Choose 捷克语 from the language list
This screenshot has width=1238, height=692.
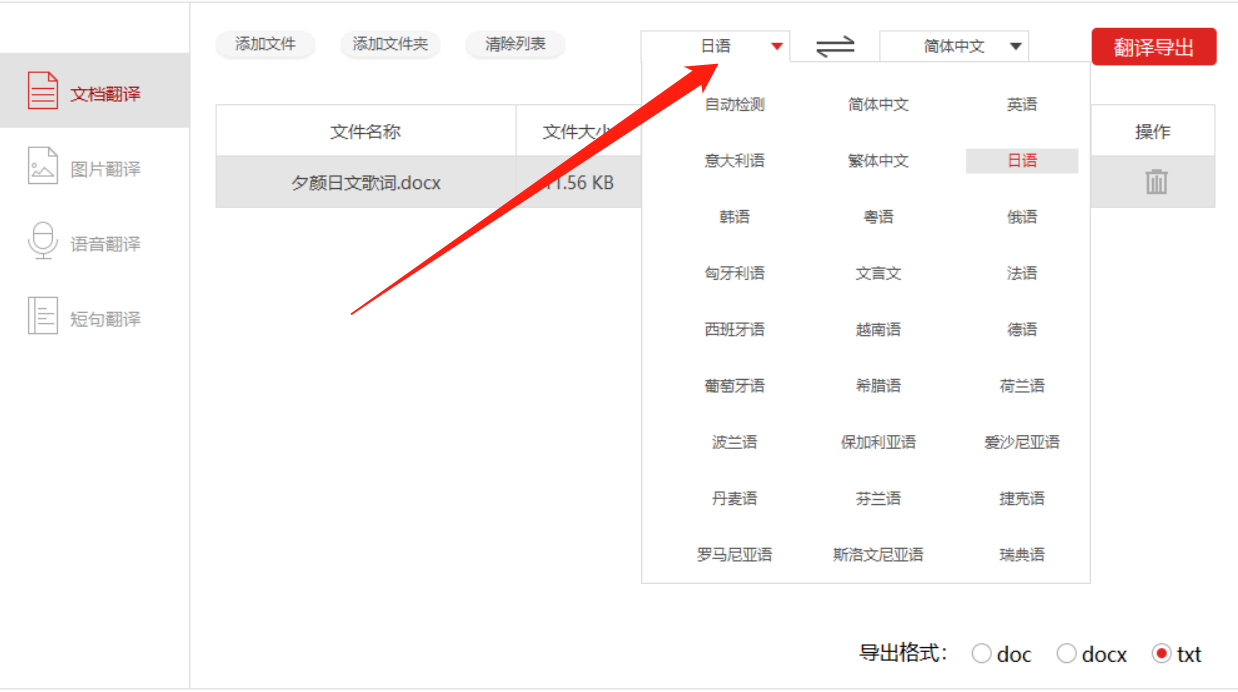(1022, 498)
